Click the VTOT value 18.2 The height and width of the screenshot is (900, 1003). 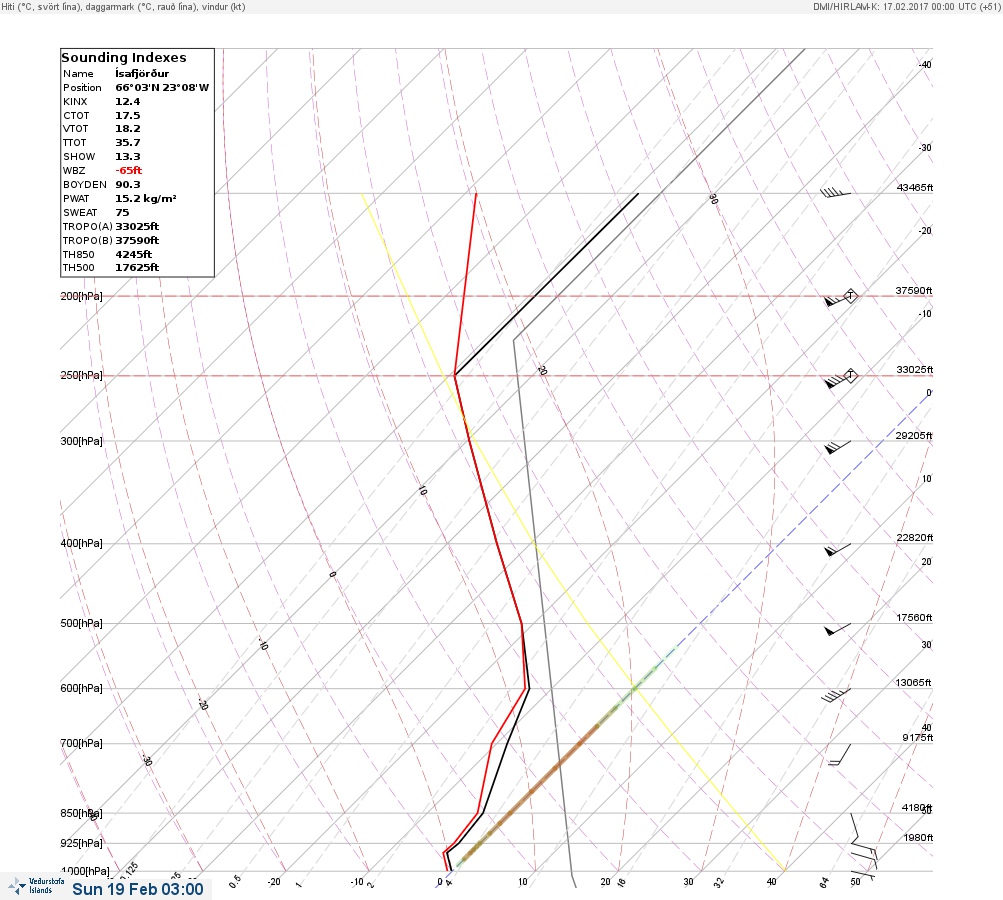128,129
